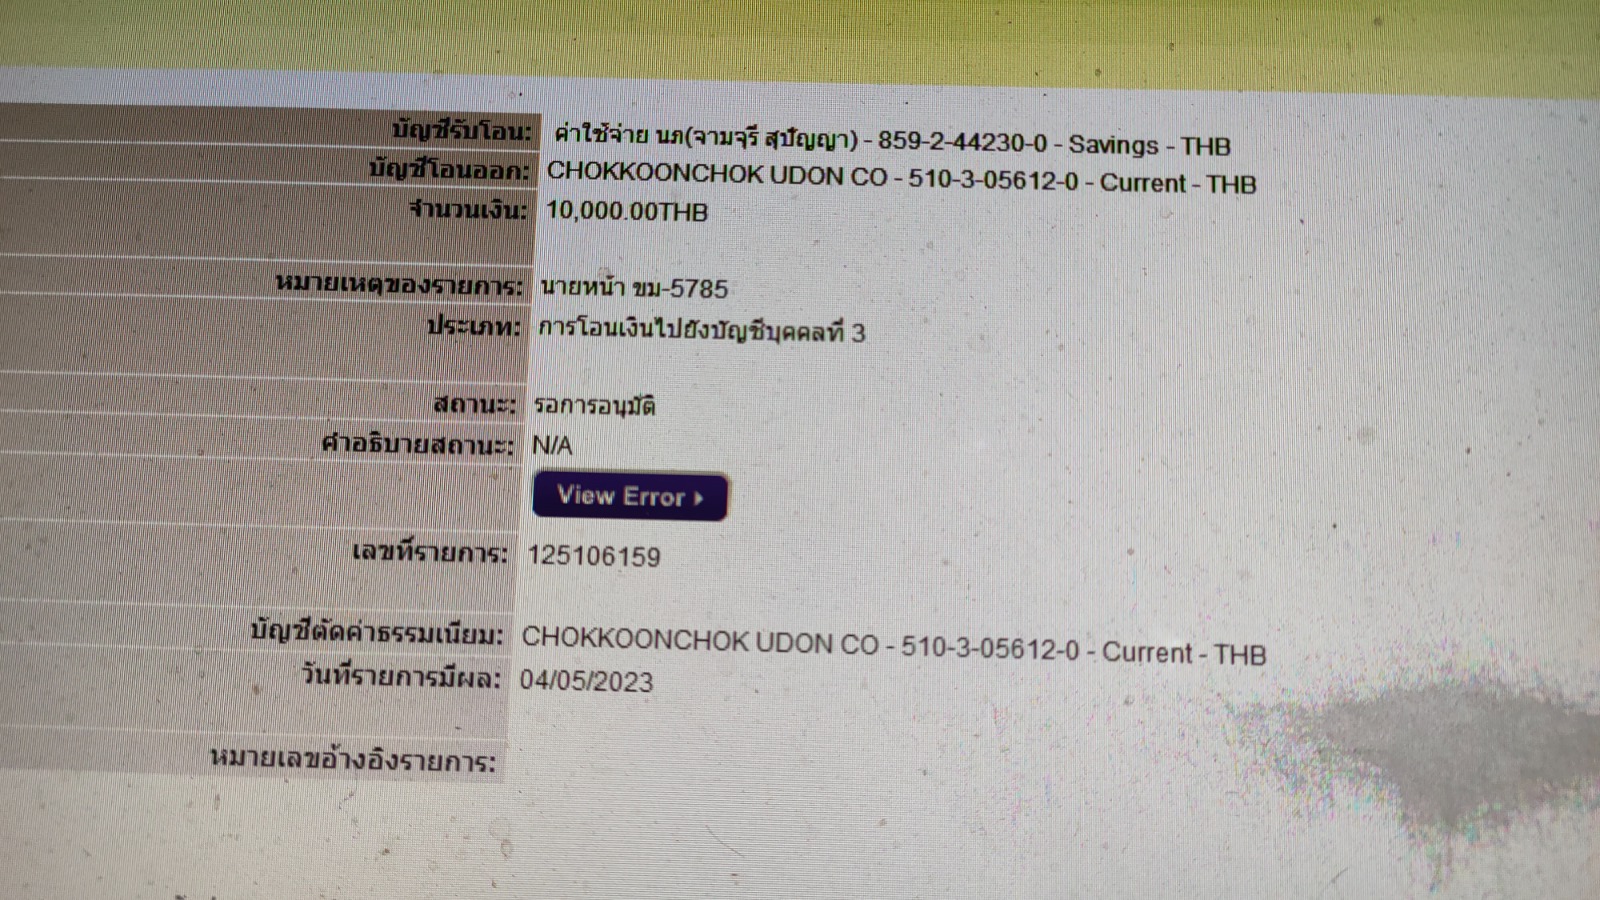The image size is (1600, 900).
Task: Select the amount 10,000.00THB
Action: 627,211
